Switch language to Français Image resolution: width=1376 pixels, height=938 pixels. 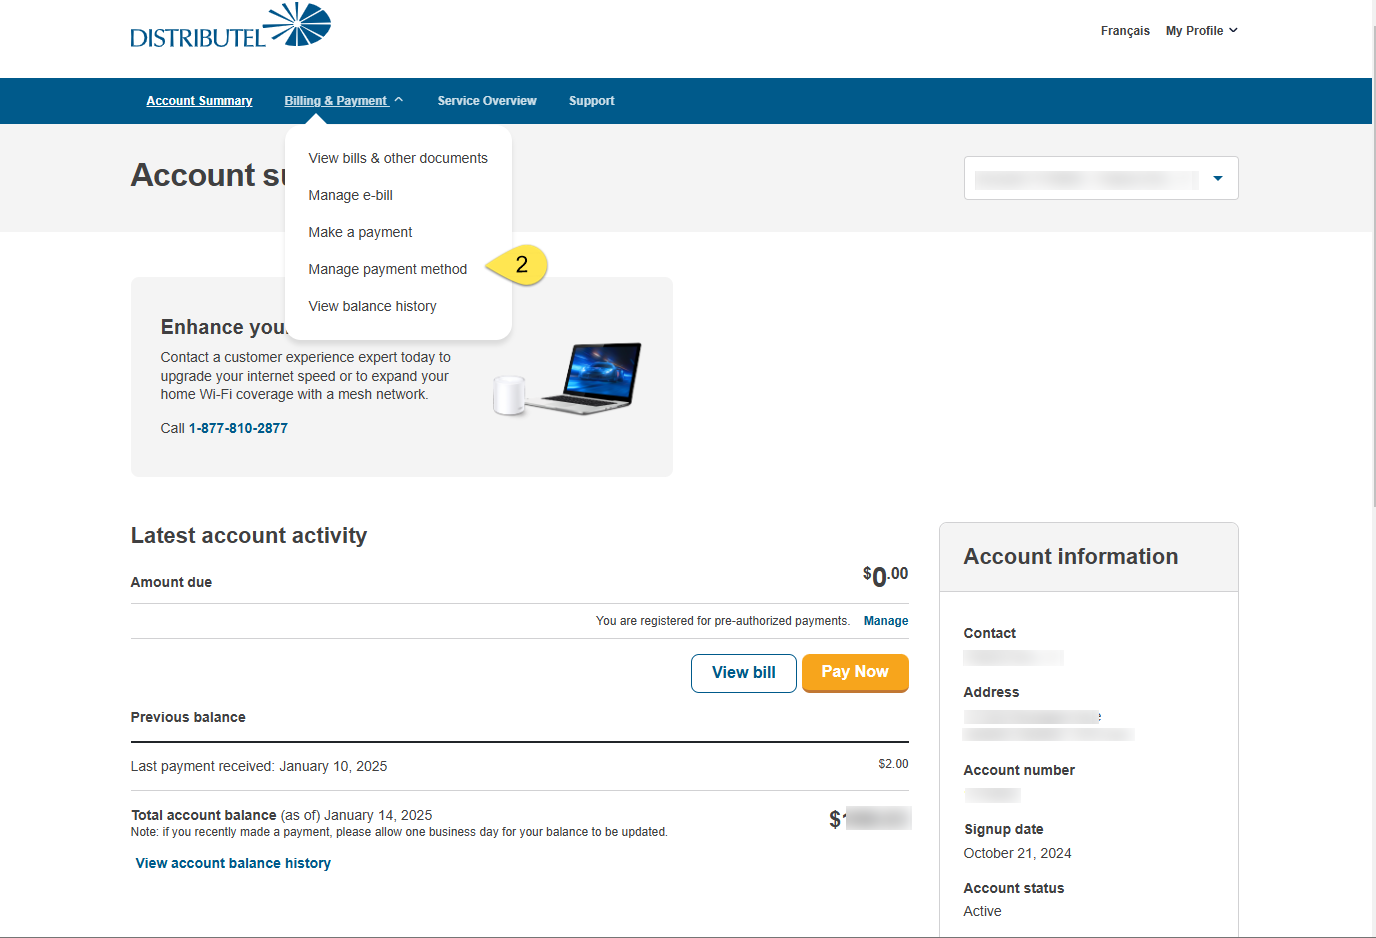(1125, 31)
